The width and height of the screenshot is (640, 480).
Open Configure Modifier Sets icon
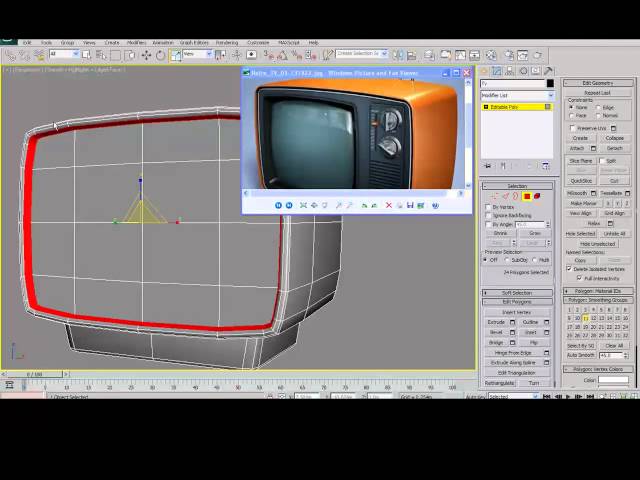pyautogui.click(x=546, y=166)
